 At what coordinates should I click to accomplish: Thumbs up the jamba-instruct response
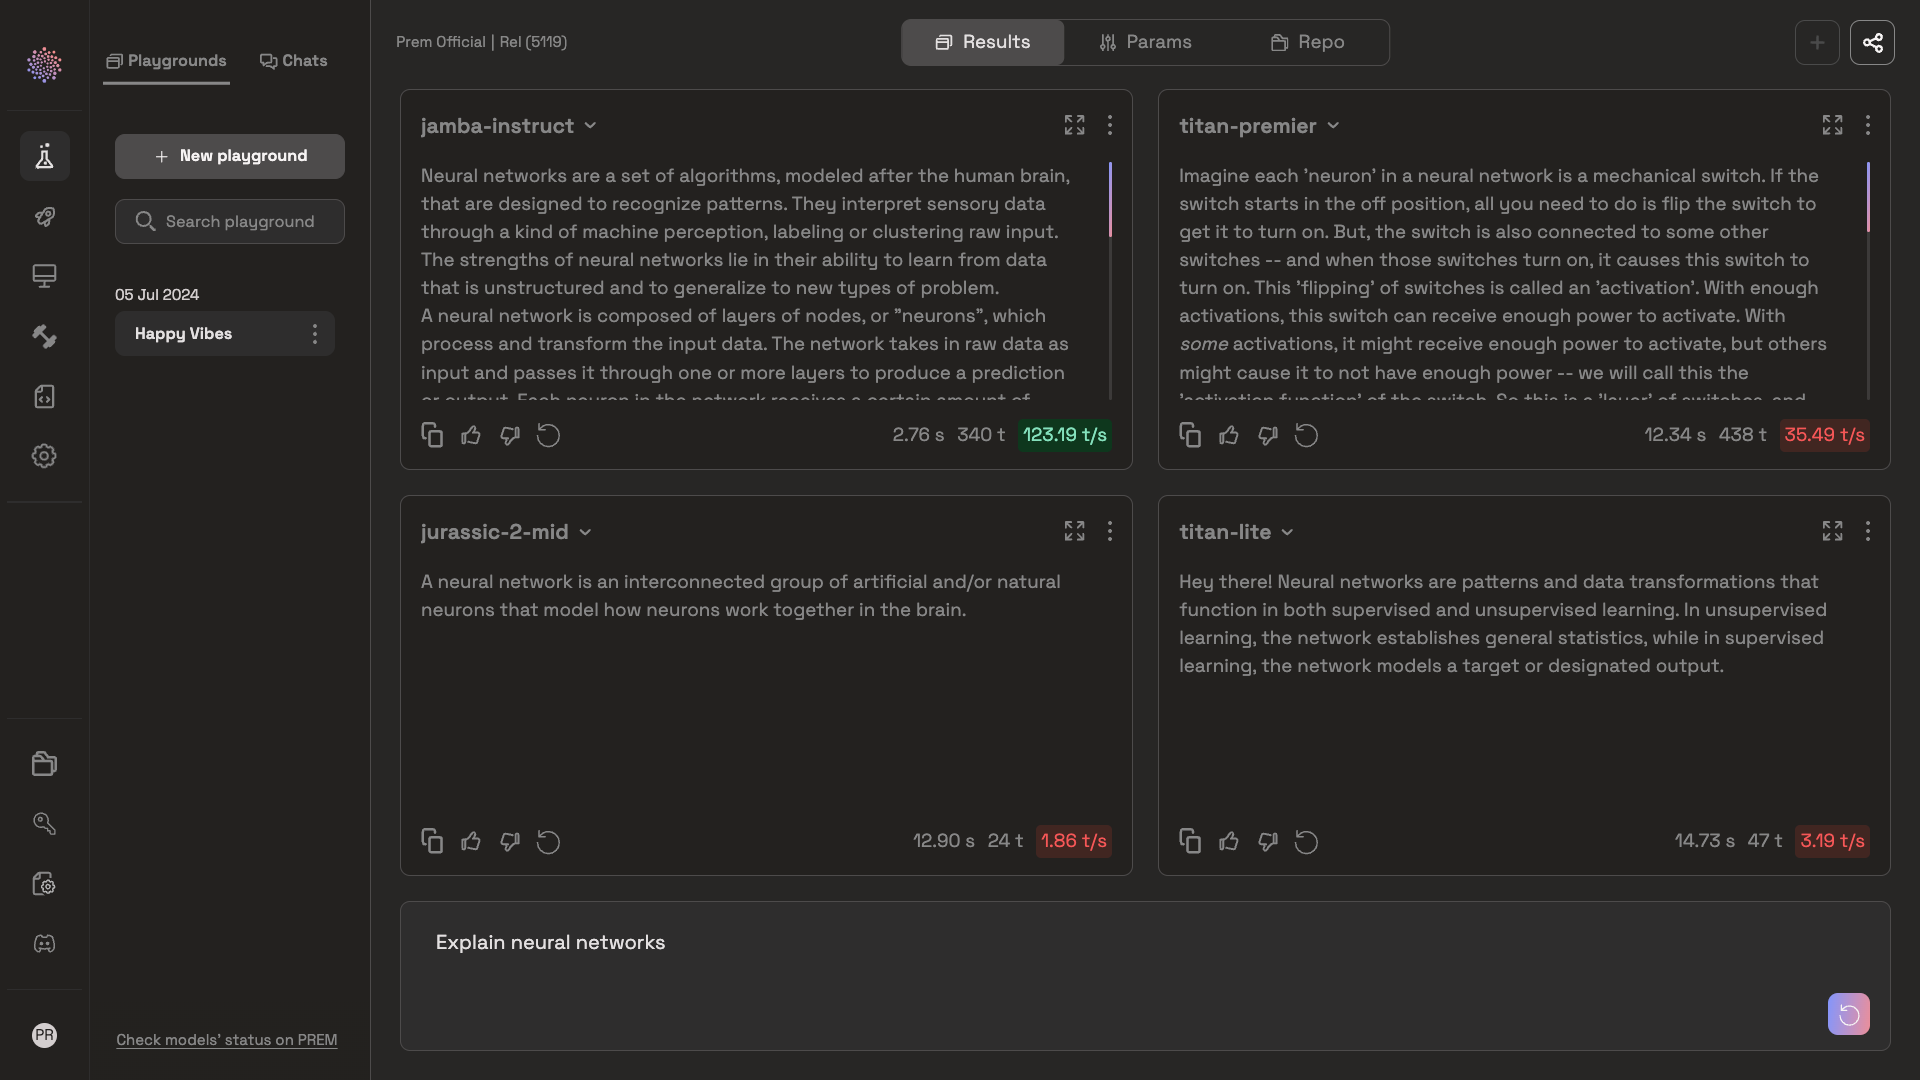click(471, 435)
